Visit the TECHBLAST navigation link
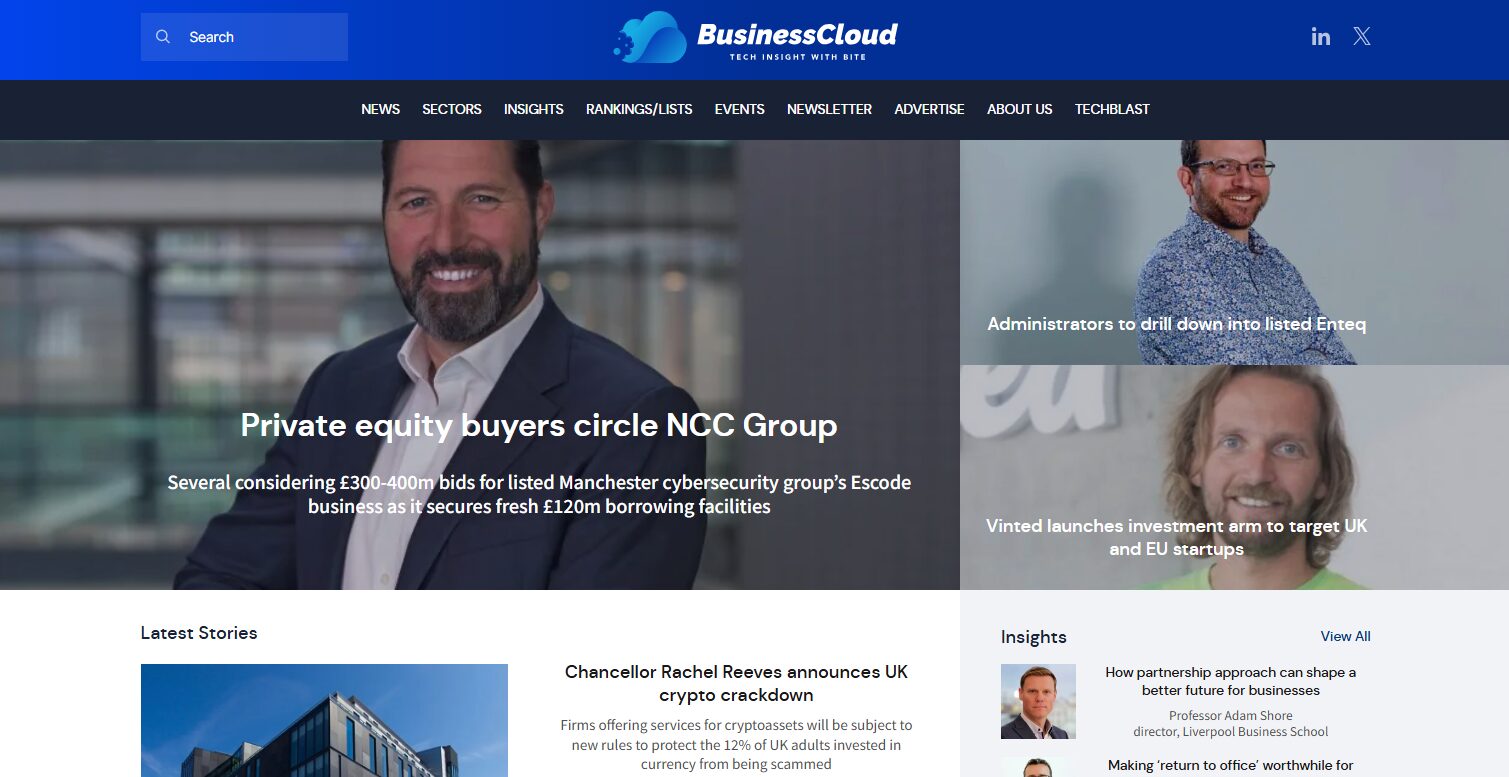 (x=1112, y=109)
